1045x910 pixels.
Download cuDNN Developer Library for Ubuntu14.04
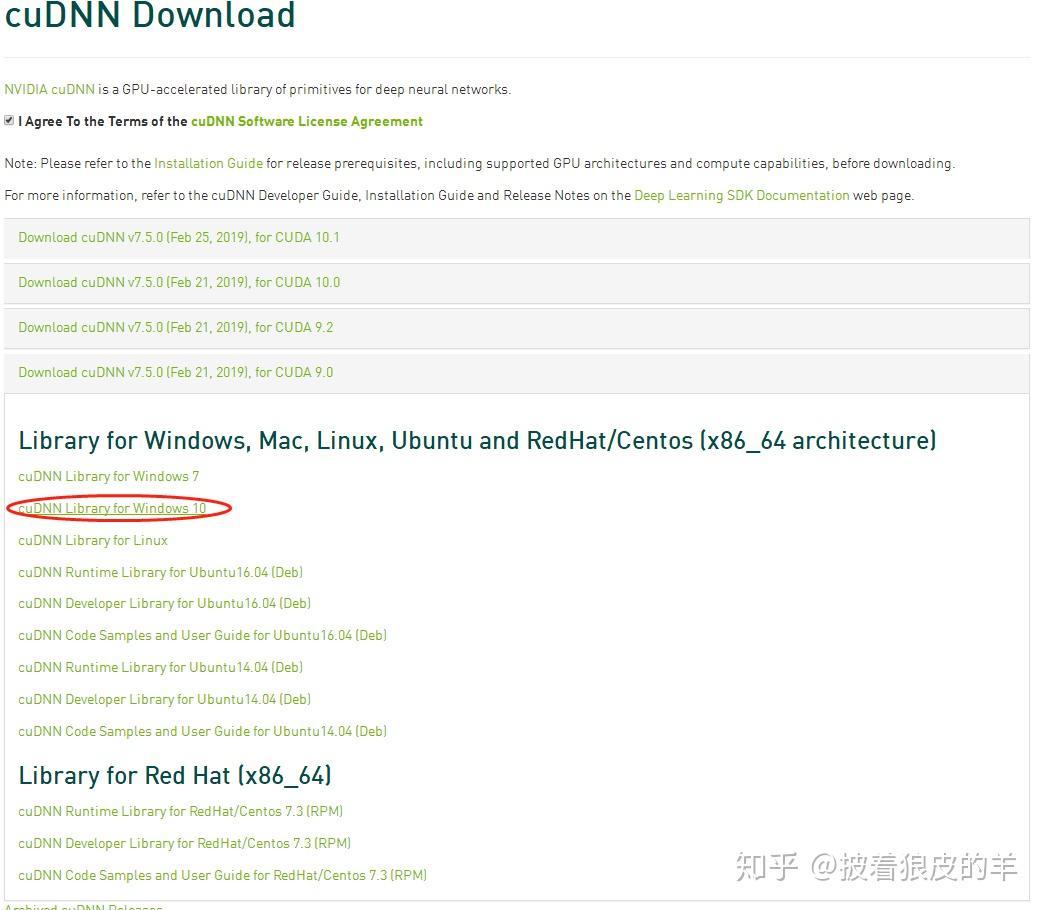164,699
